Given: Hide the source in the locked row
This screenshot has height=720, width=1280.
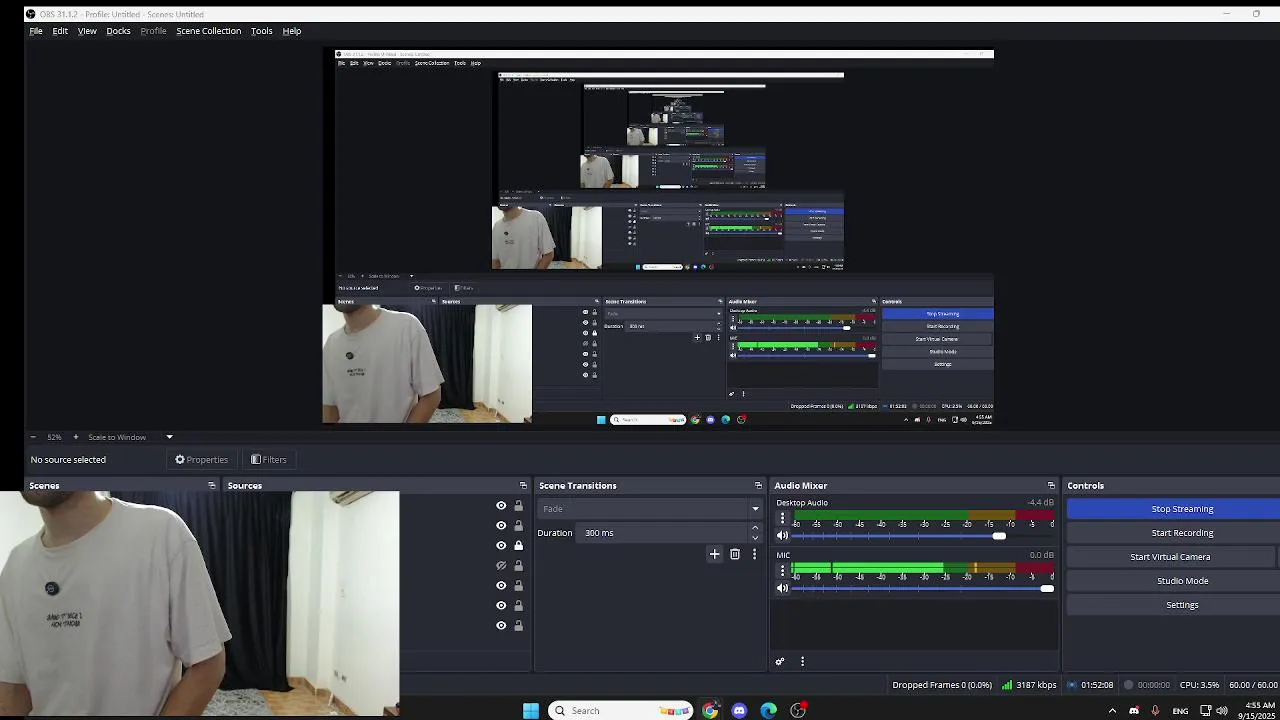Looking at the screenshot, I should point(501,545).
